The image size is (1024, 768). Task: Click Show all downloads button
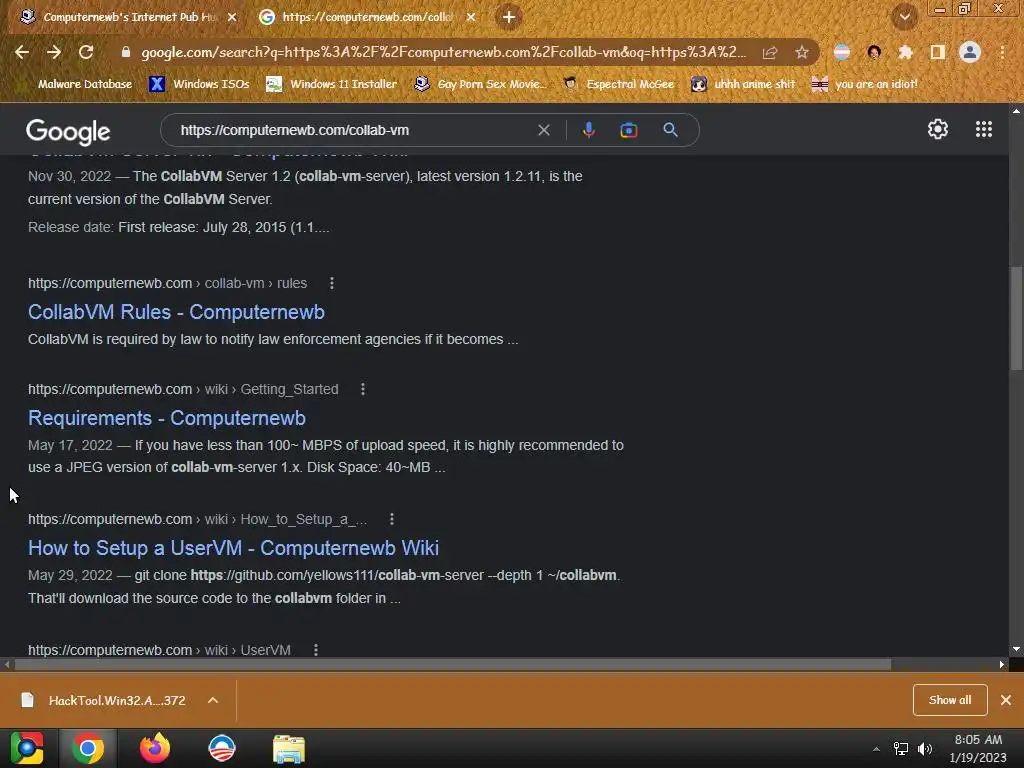coord(950,700)
